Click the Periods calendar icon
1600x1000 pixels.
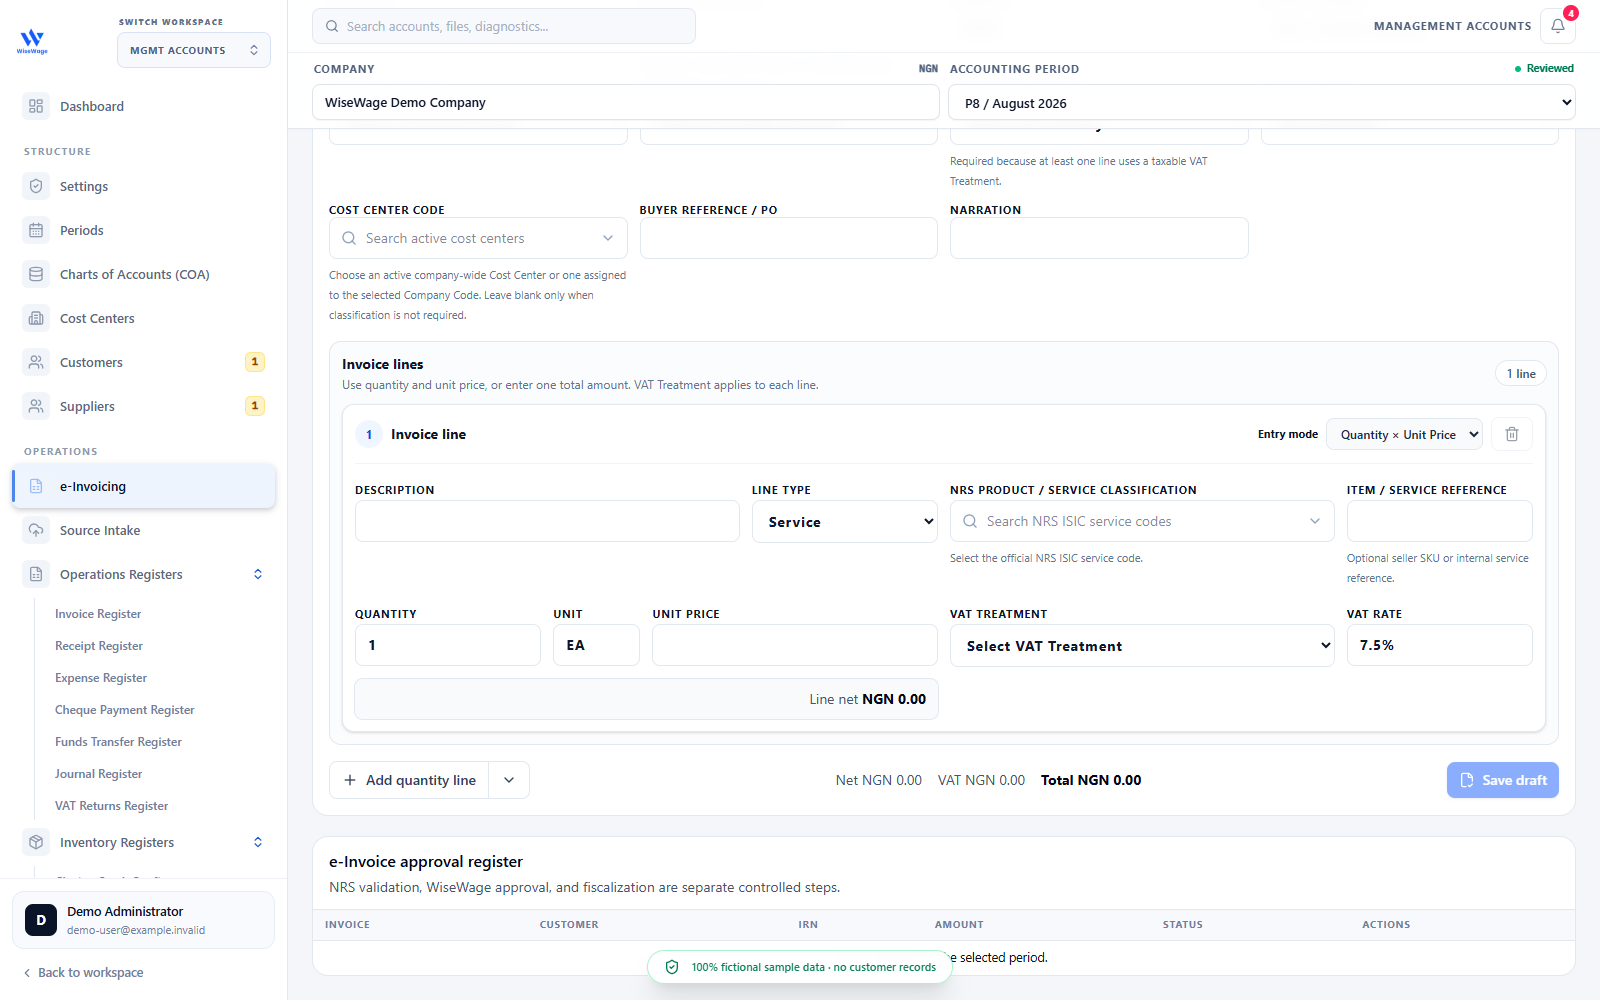click(36, 230)
